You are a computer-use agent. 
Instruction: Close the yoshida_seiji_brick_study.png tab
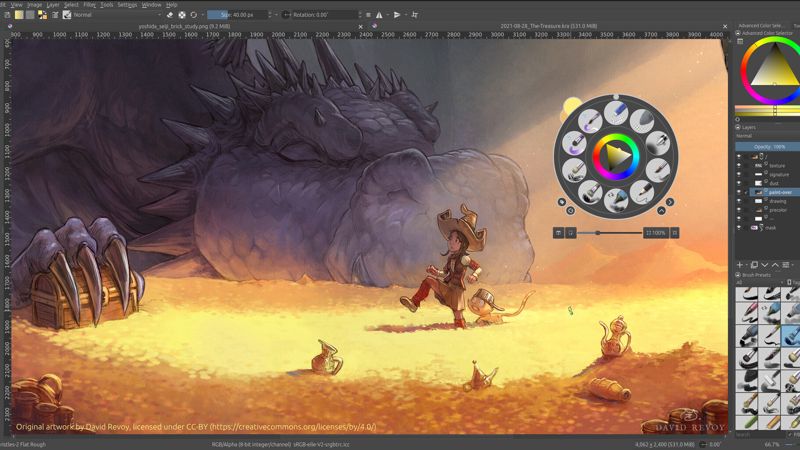(x=361, y=27)
